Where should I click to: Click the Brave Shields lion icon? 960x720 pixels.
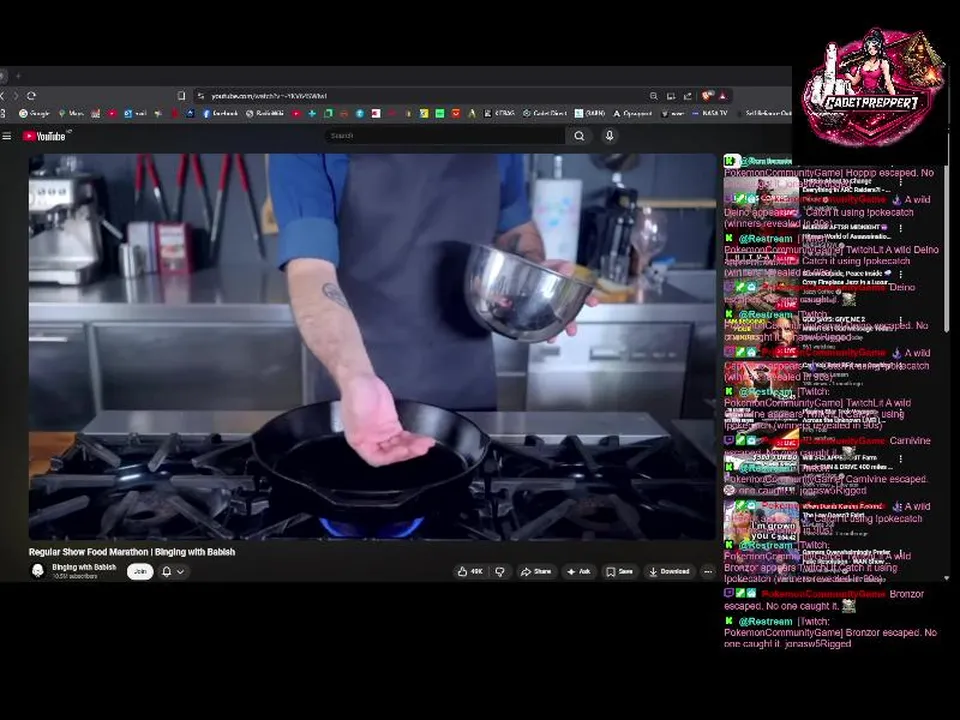707,96
